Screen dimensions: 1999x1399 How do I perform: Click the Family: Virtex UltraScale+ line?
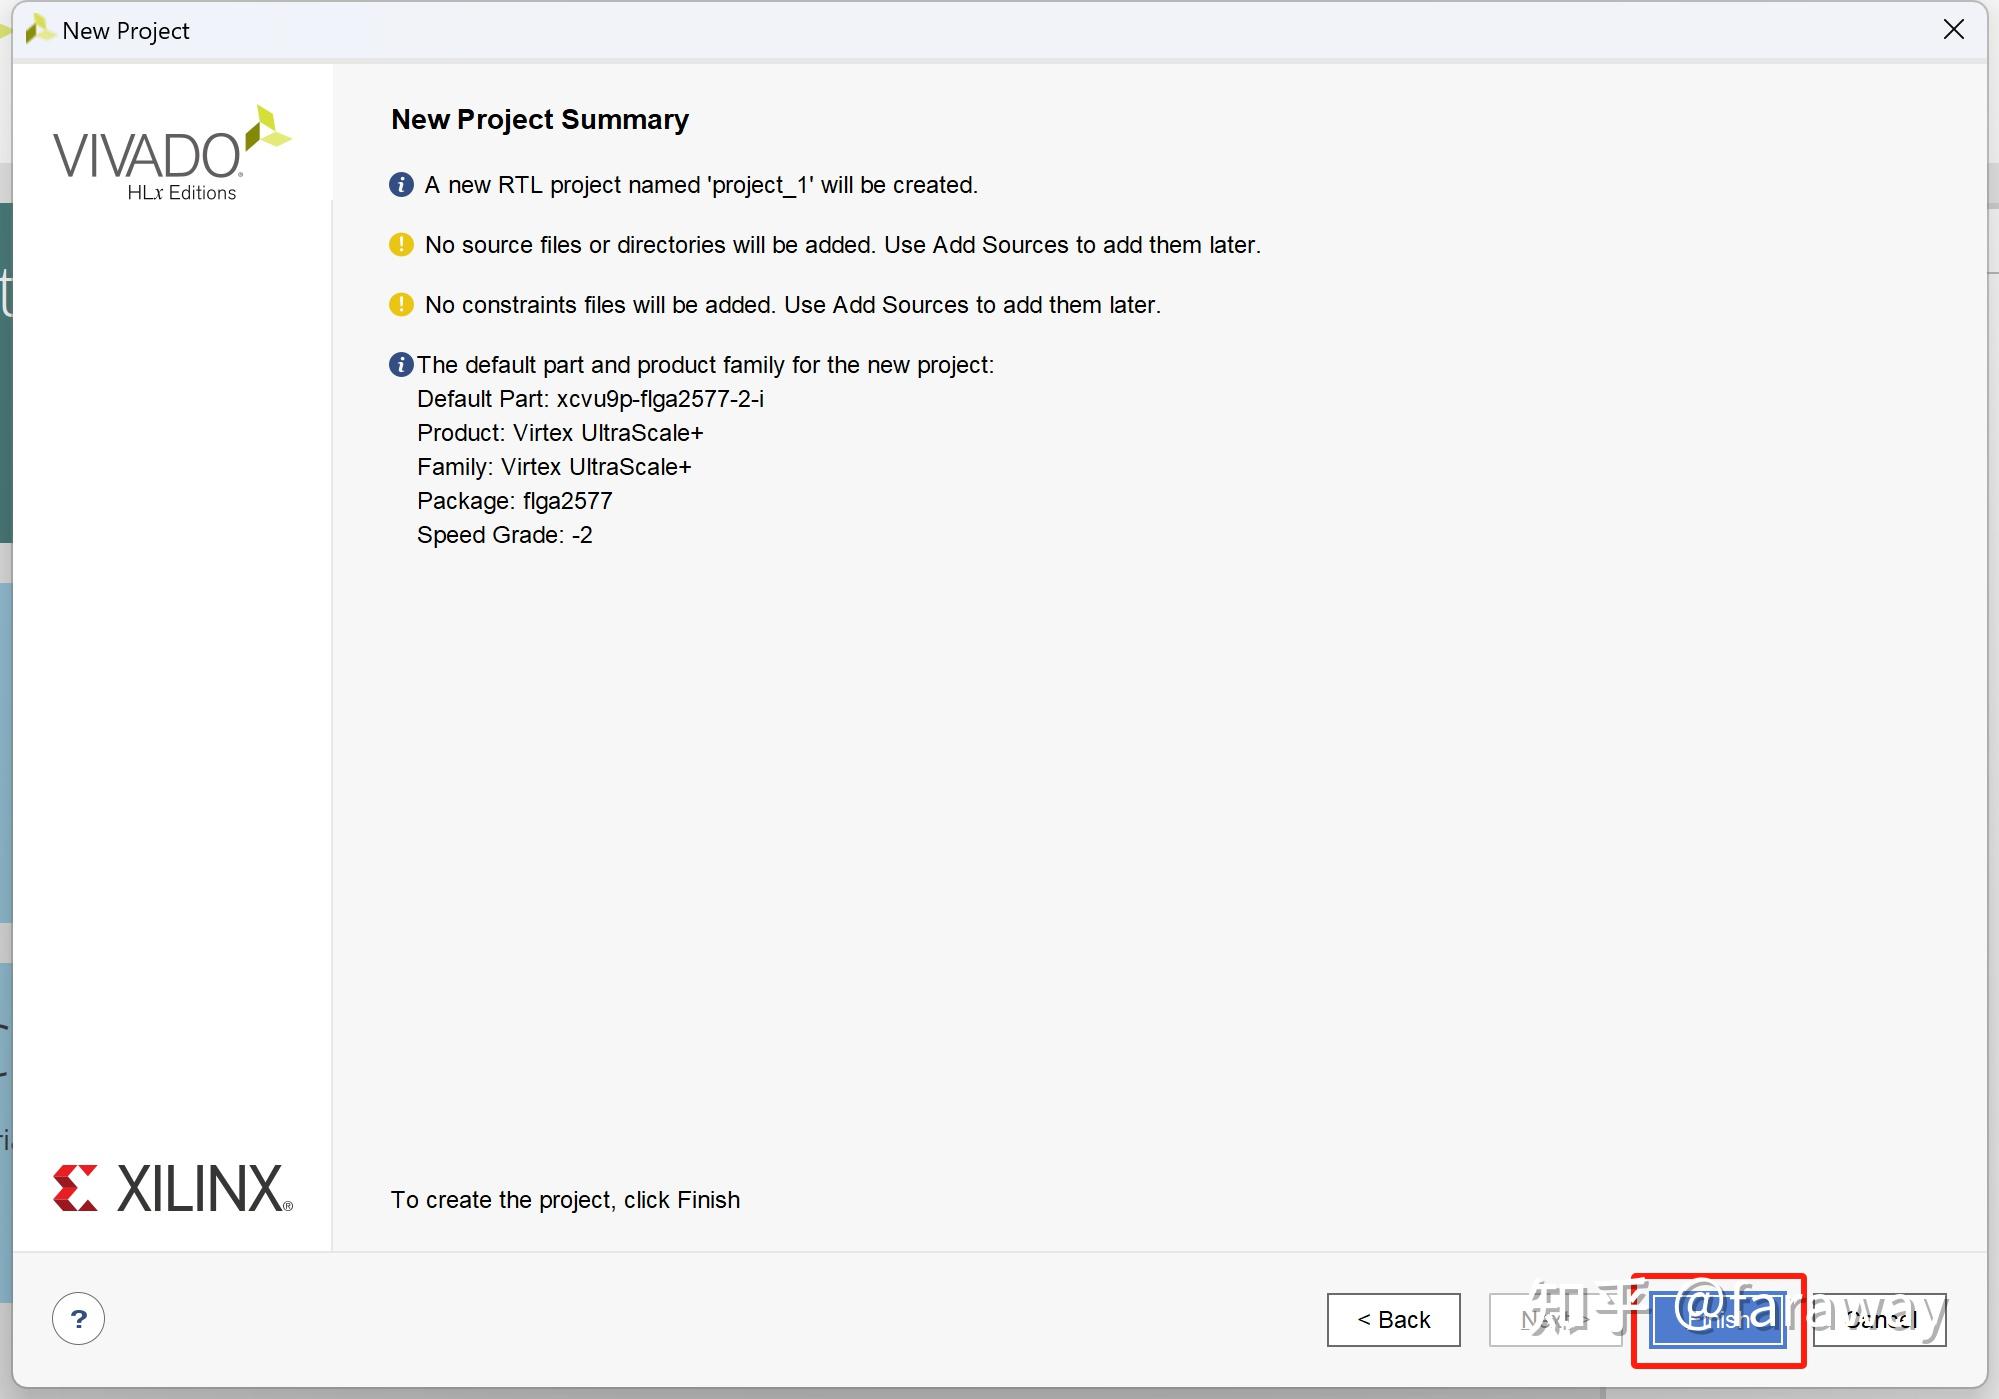tap(554, 467)
